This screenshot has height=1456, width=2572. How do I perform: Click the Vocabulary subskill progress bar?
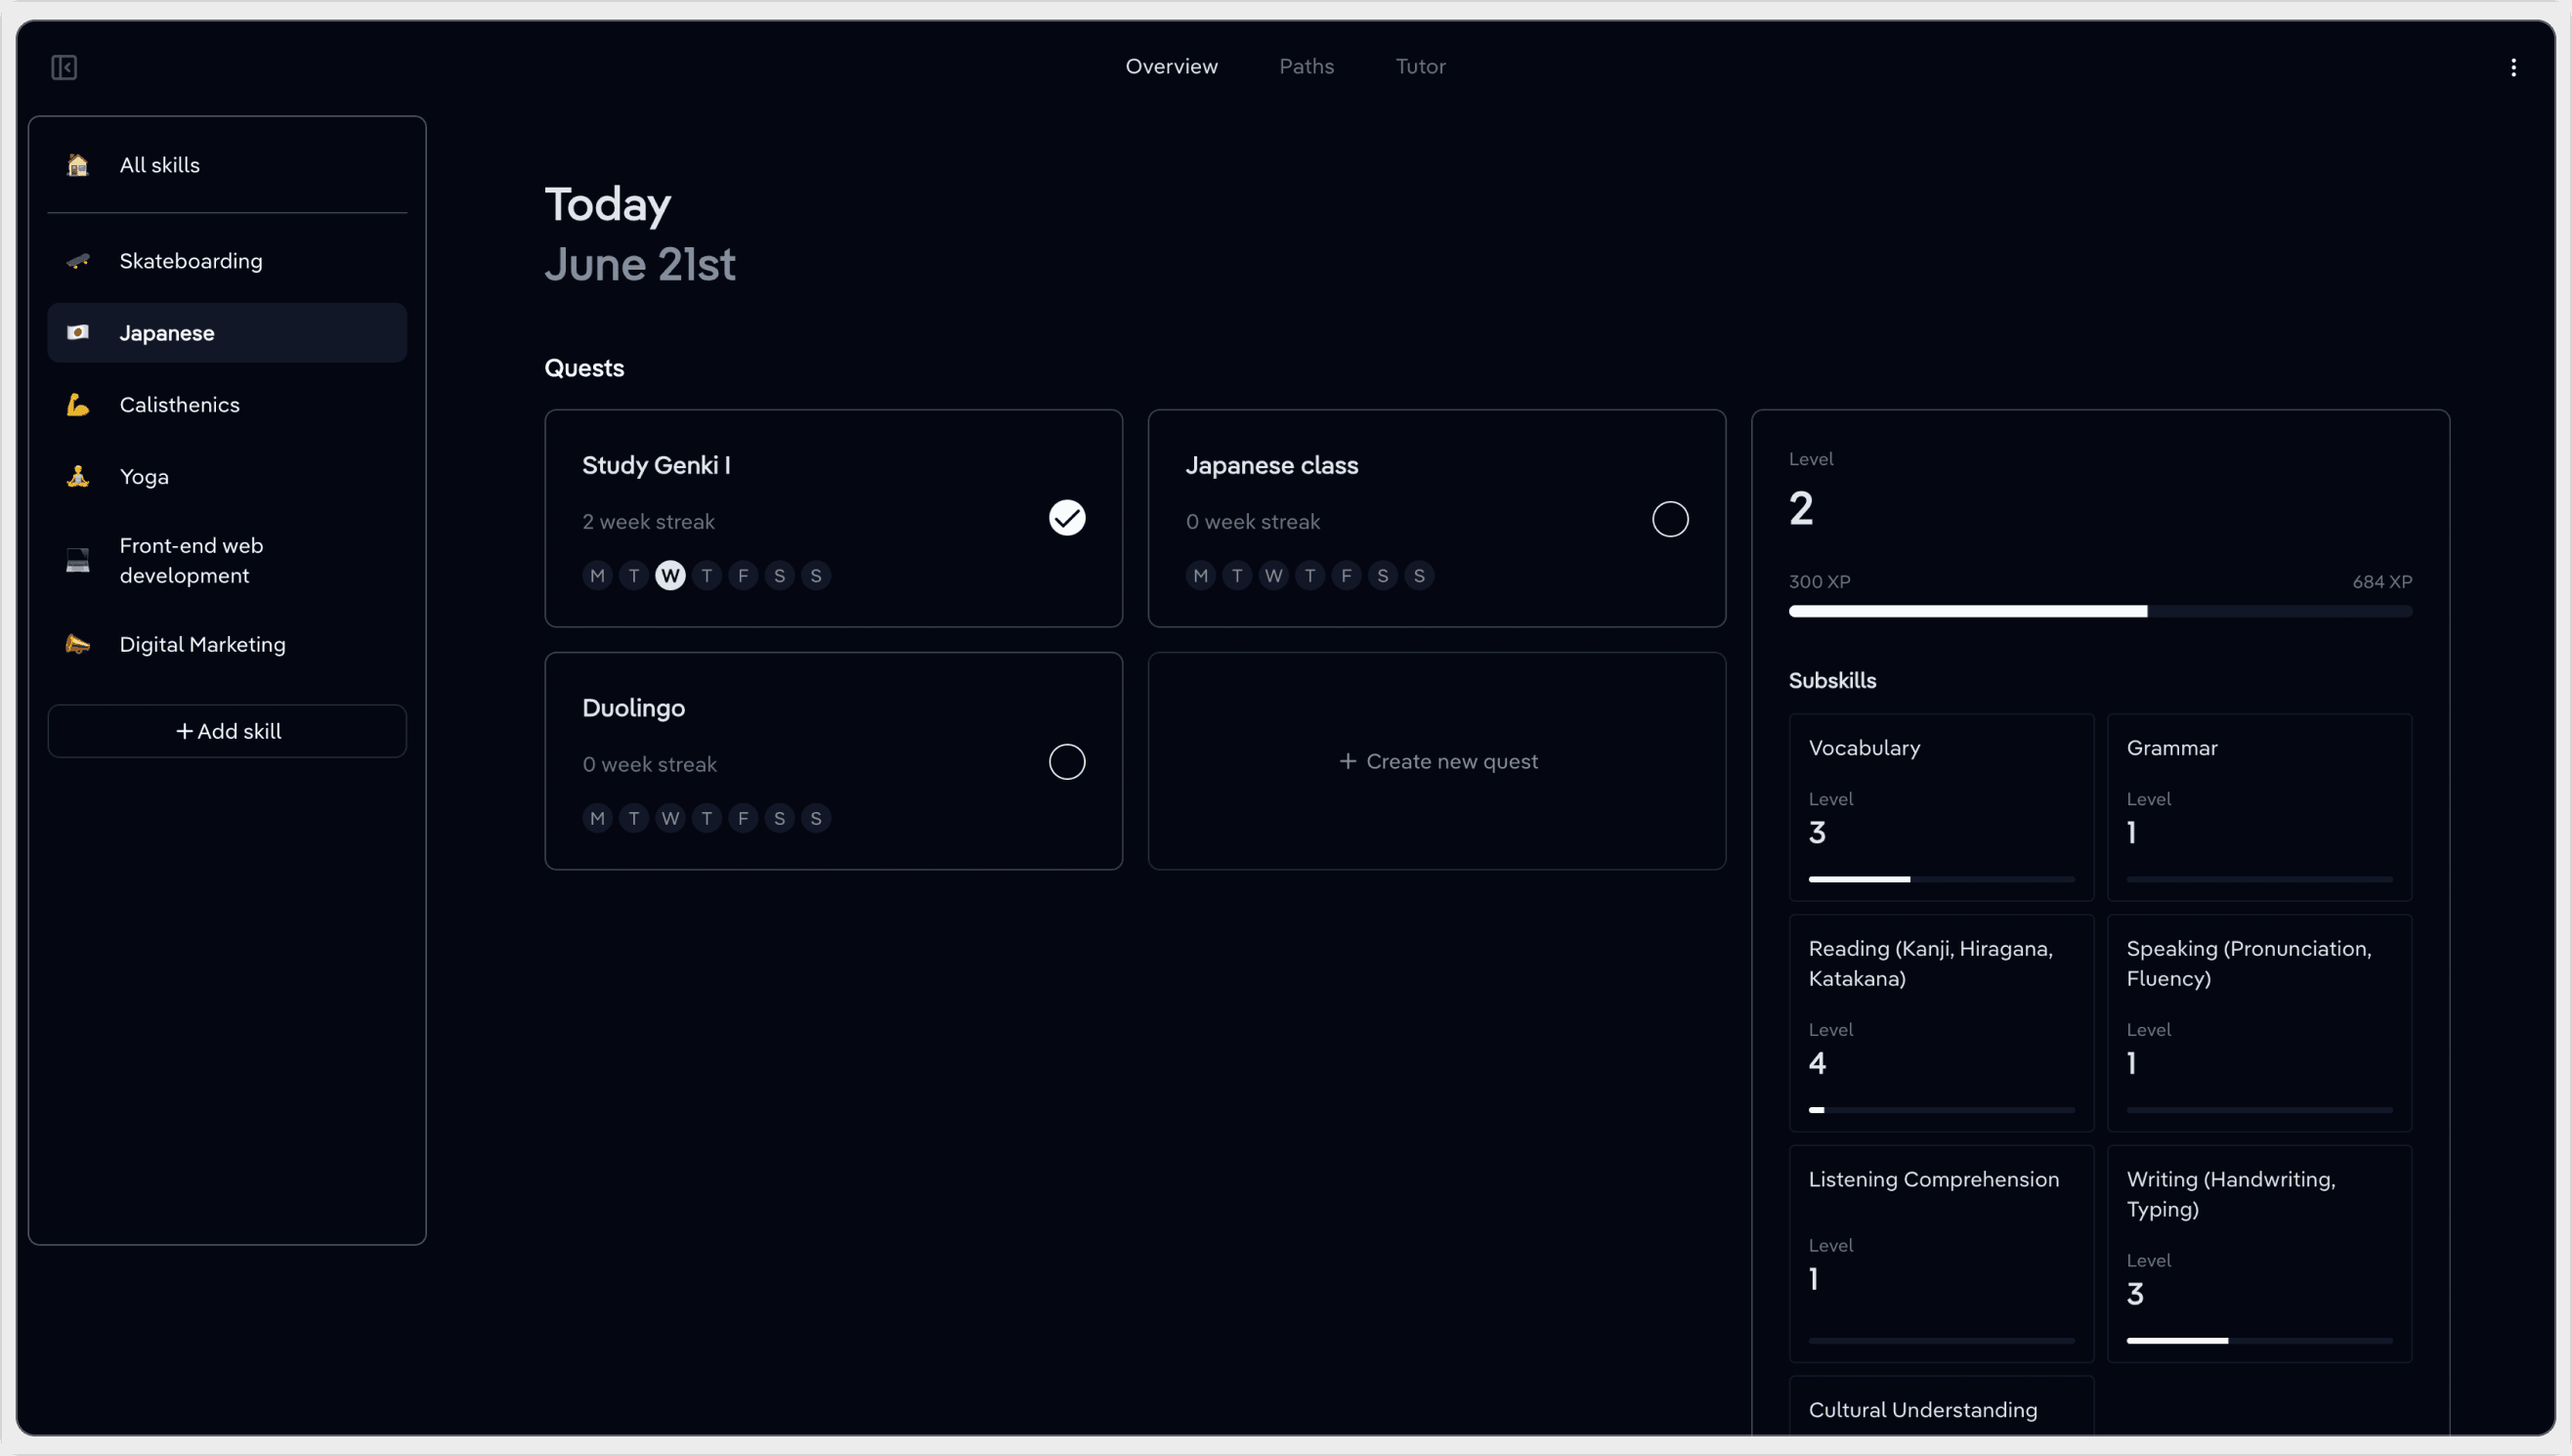tap(1941, 879)
